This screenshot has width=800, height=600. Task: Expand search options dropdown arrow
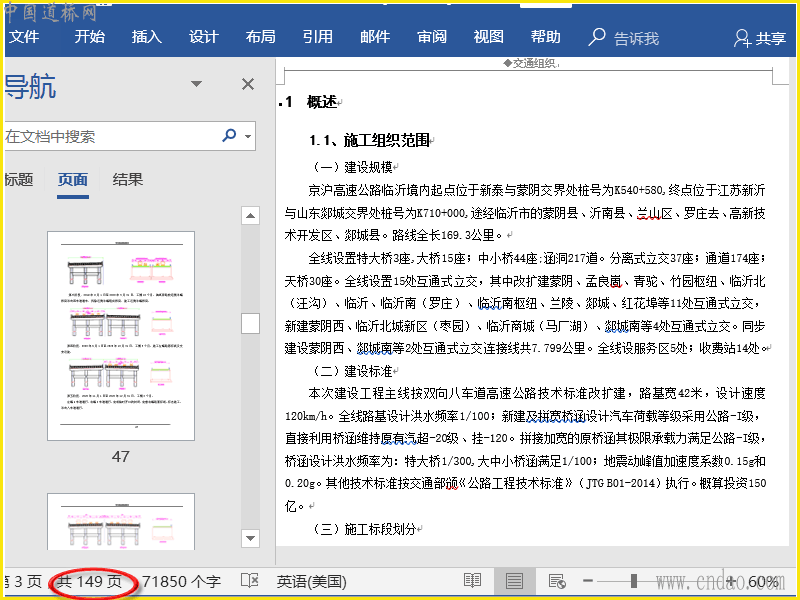click(x=248, y=136)
